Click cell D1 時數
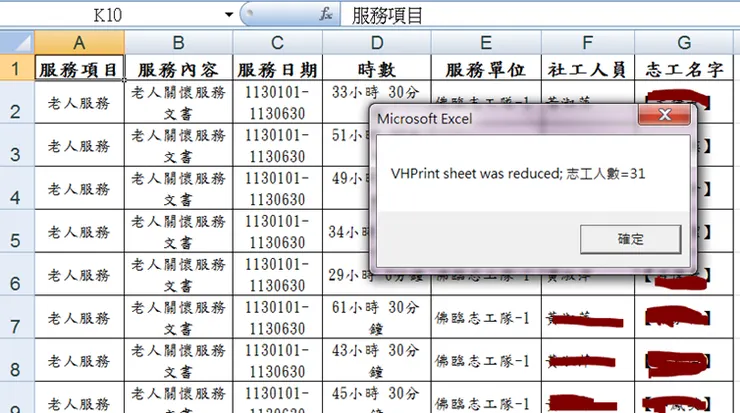This screenshot has width=740, height=413. pyautogui.click(x=377, y=68)
